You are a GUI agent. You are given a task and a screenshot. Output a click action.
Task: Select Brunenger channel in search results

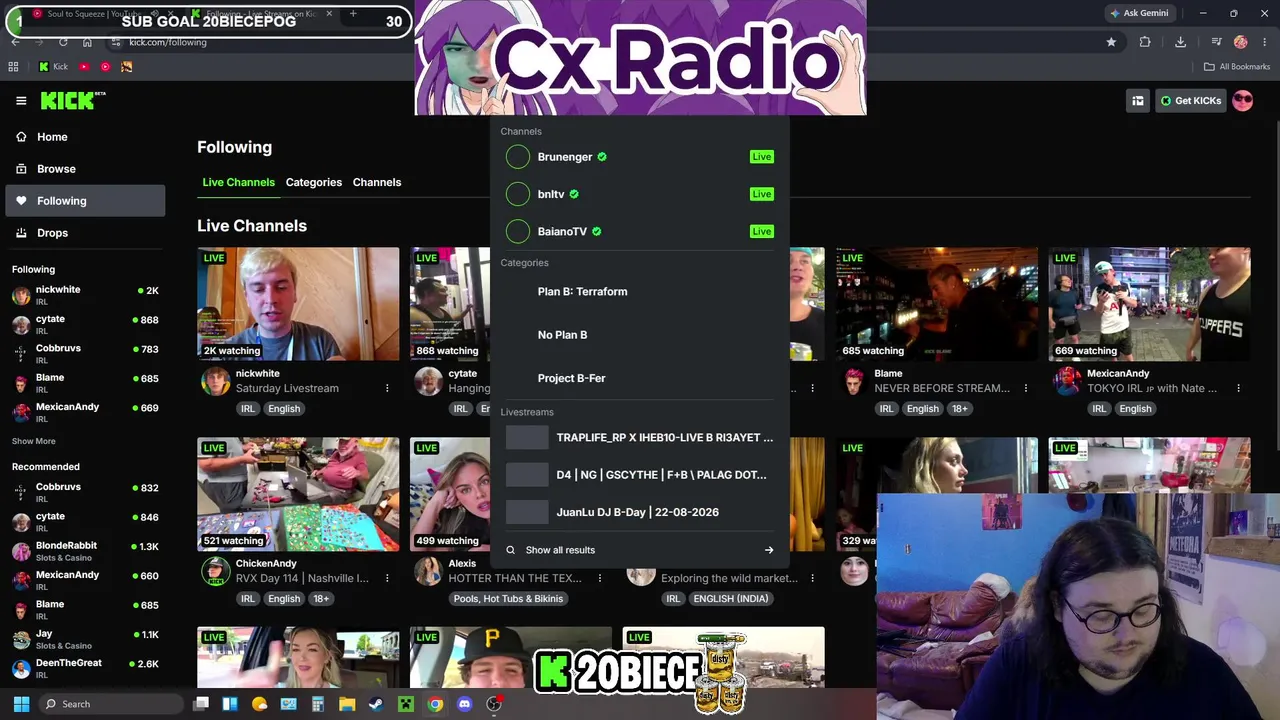[640, 157]
